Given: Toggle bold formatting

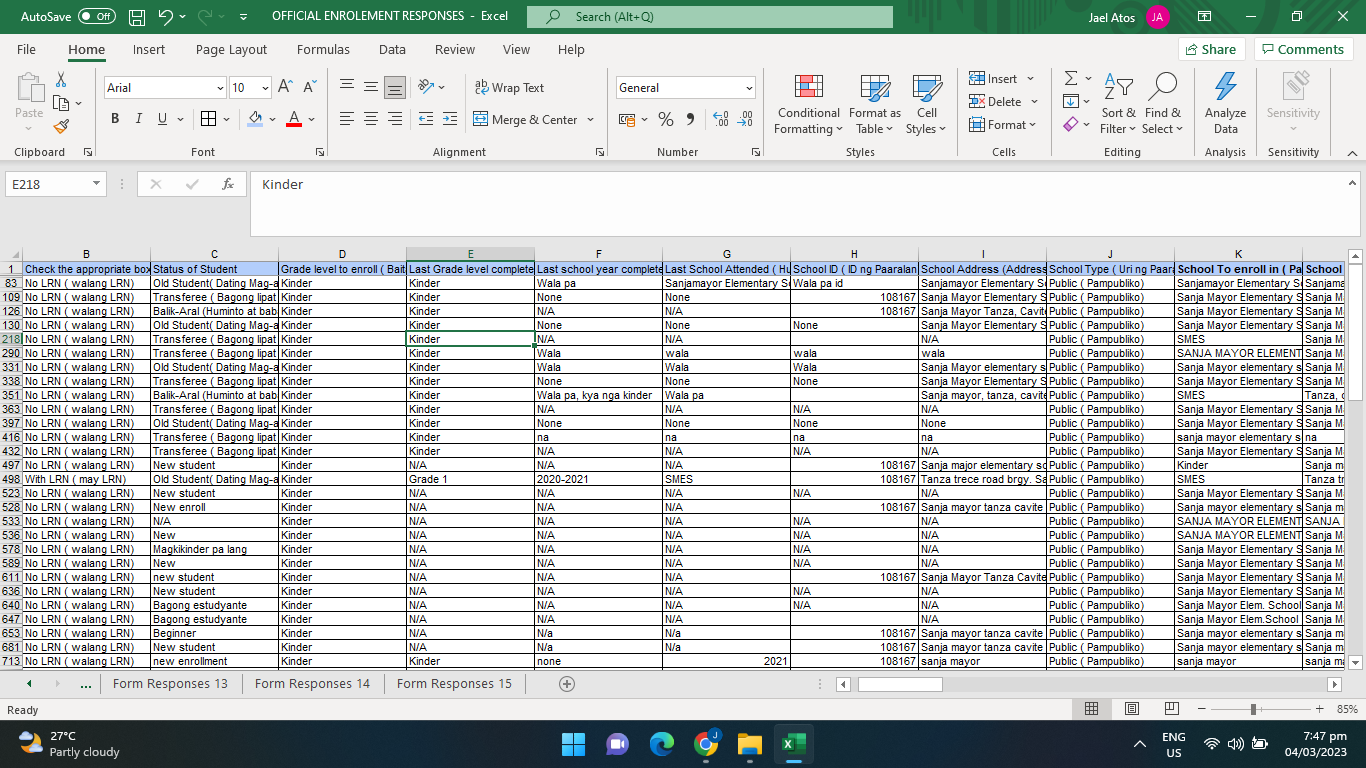Looking at the screenshot, I should [114, 119].
